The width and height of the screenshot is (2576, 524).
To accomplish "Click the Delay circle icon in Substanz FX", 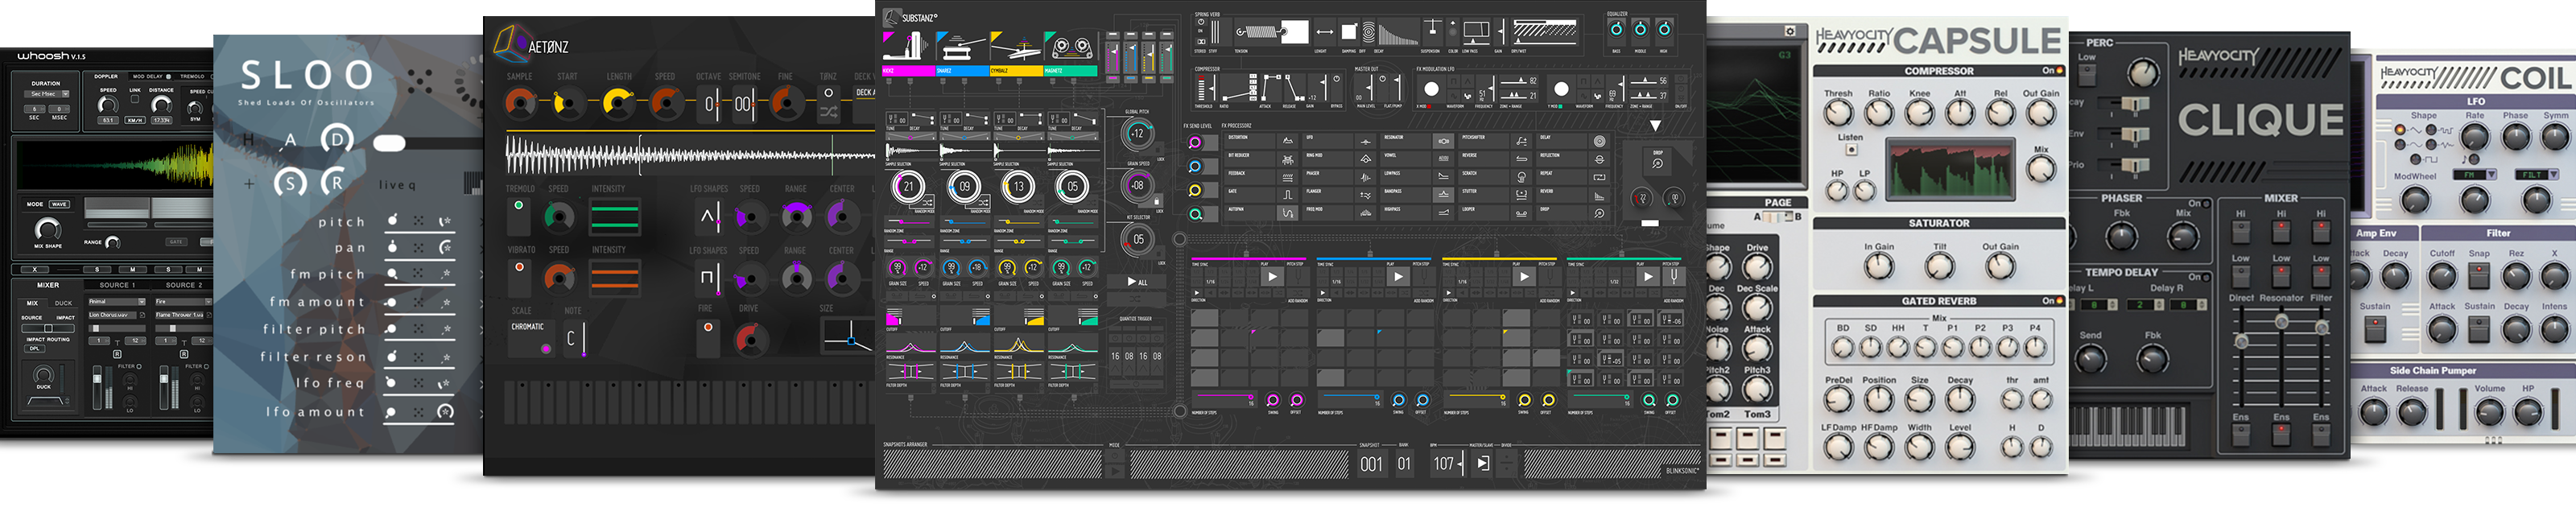I will (1600, 141).
